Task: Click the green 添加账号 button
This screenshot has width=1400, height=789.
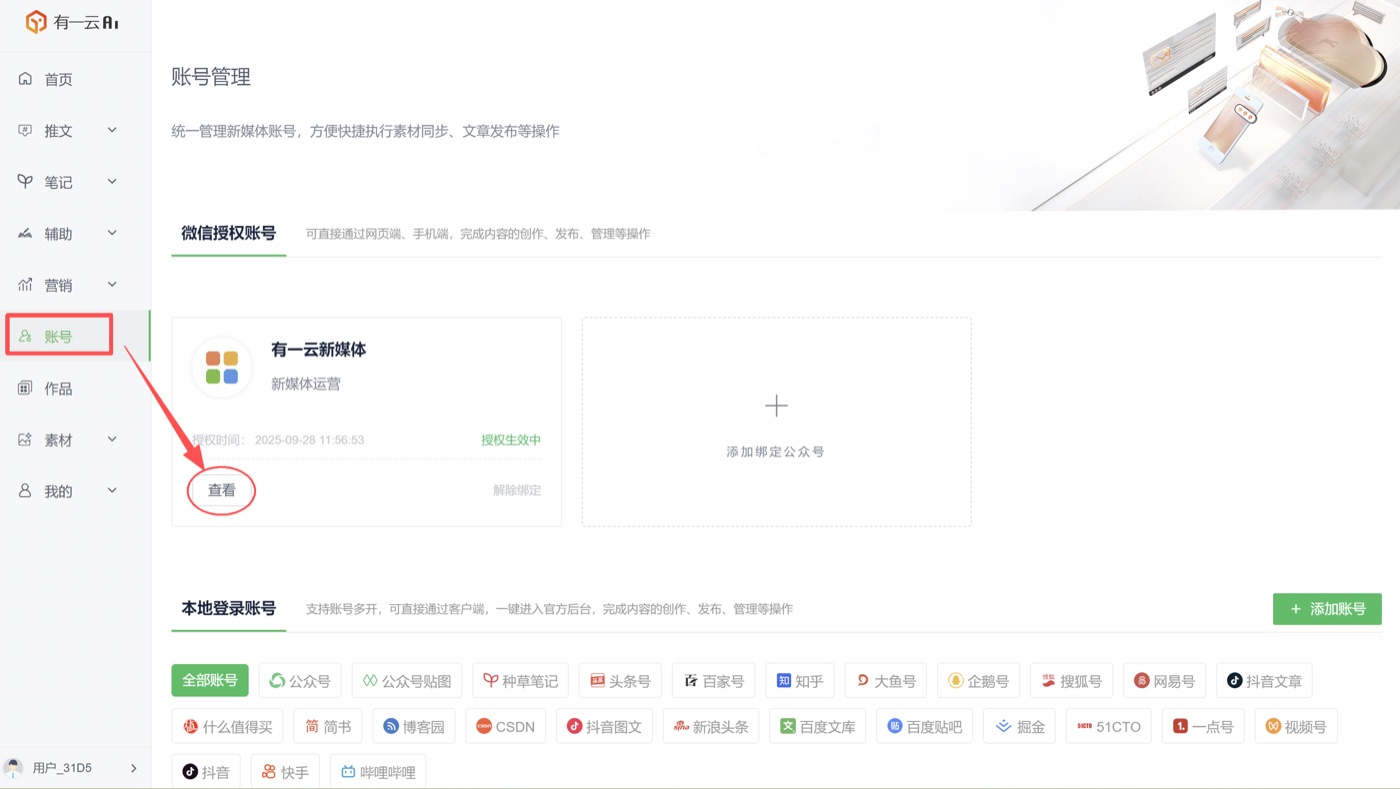Action: [1327, 609]
